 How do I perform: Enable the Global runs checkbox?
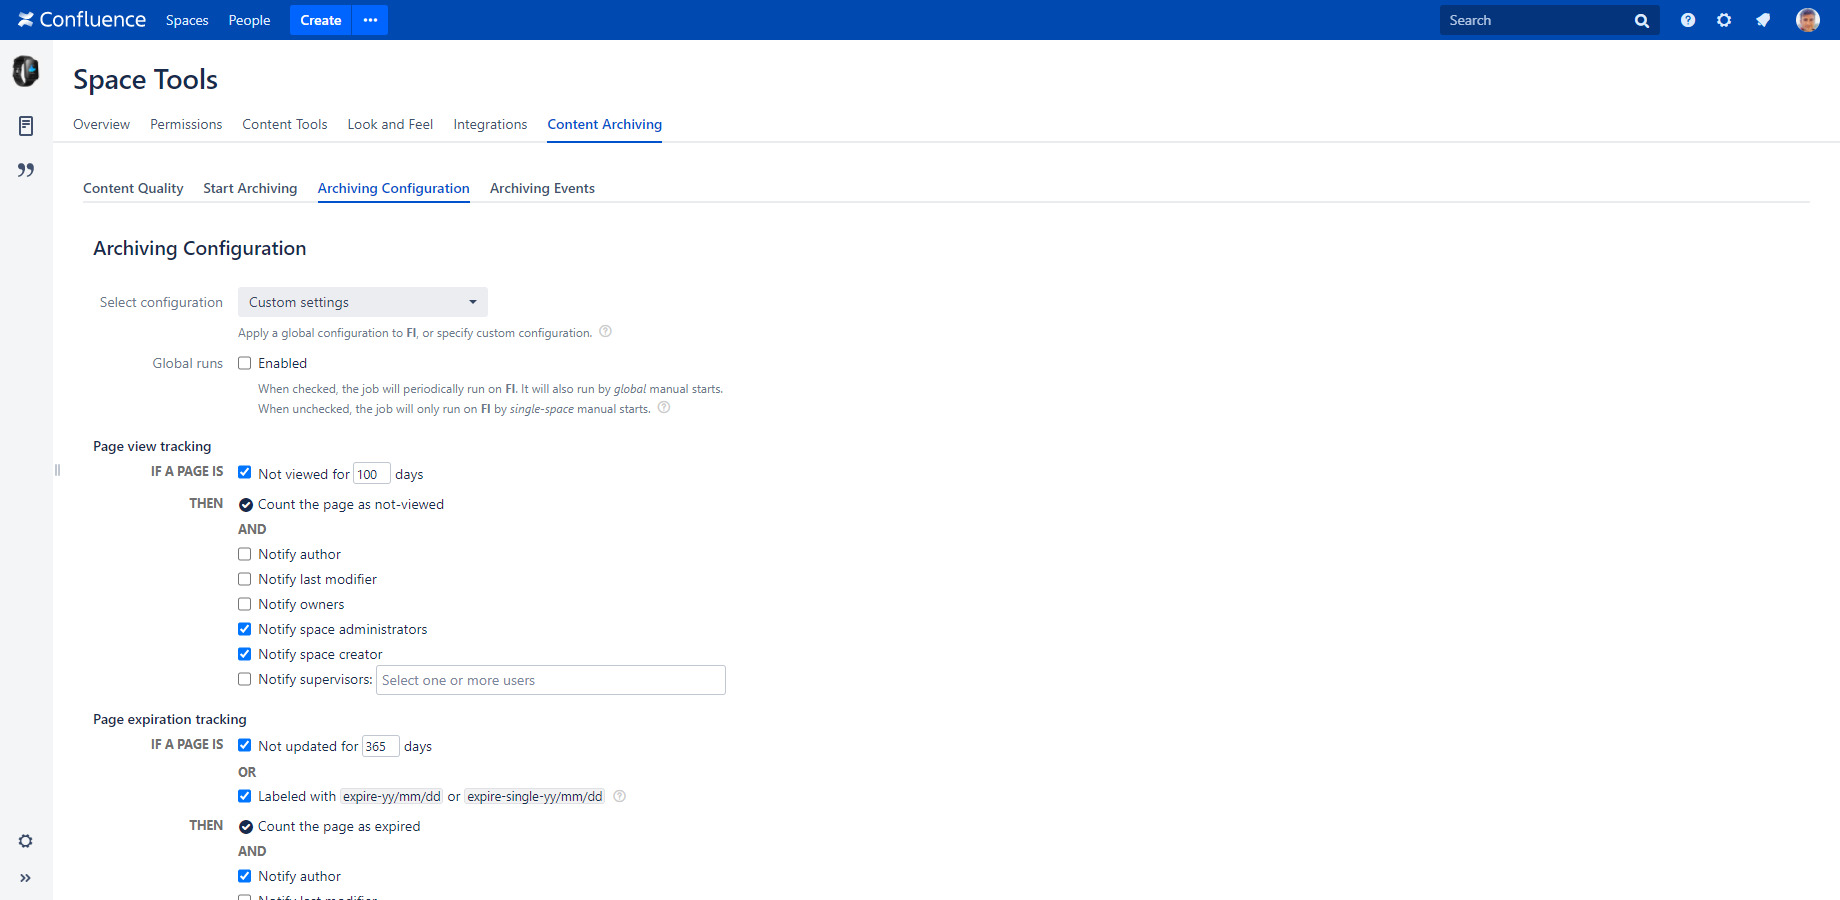point(244,363)
